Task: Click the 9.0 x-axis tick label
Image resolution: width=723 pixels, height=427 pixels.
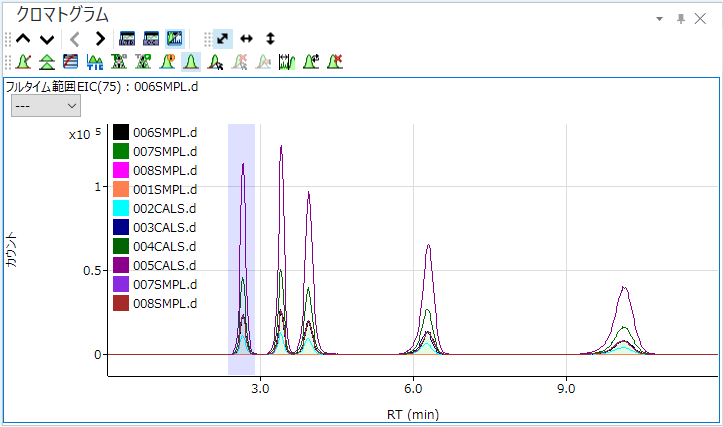Action: point(566,389)
